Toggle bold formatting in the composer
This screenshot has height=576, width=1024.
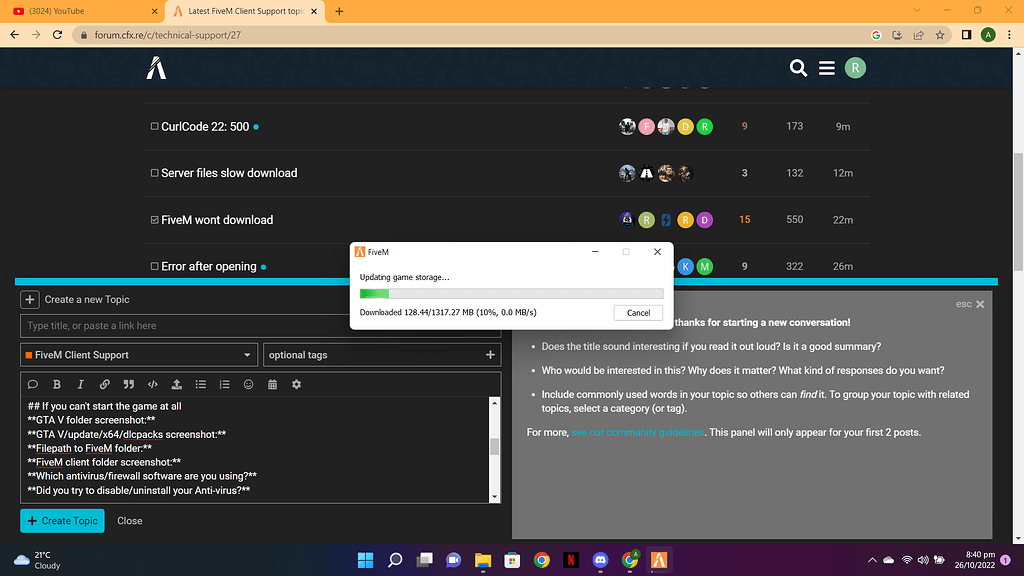click(x=57, y=384)
